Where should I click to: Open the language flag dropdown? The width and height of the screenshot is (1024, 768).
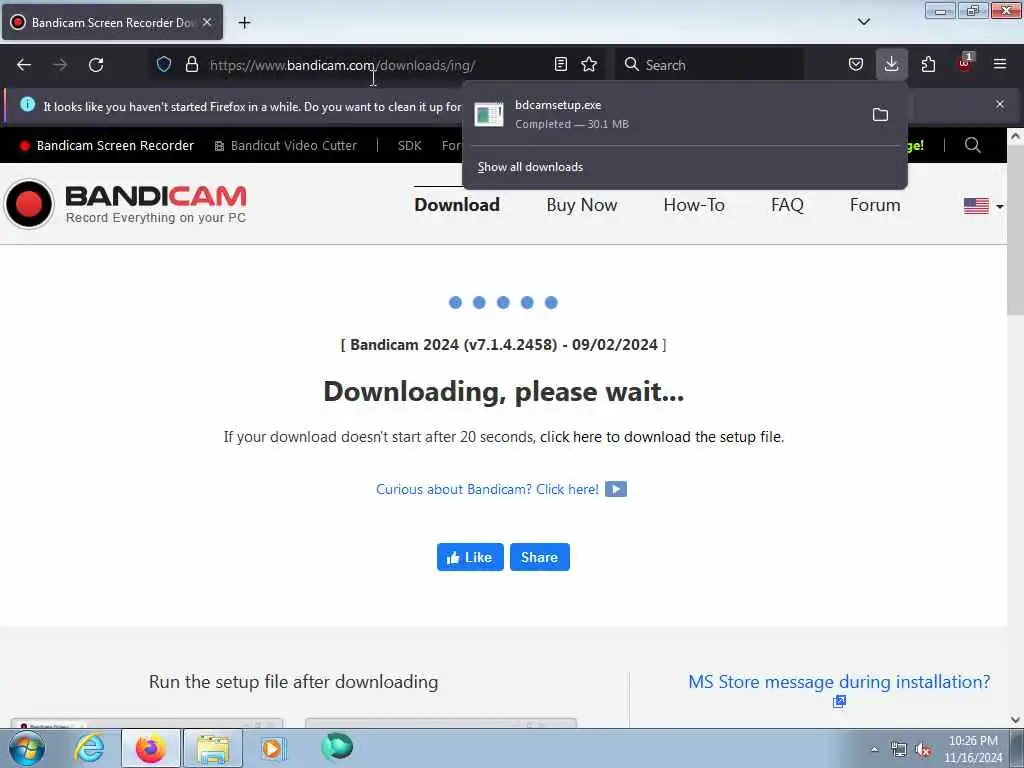pos(984,206)
